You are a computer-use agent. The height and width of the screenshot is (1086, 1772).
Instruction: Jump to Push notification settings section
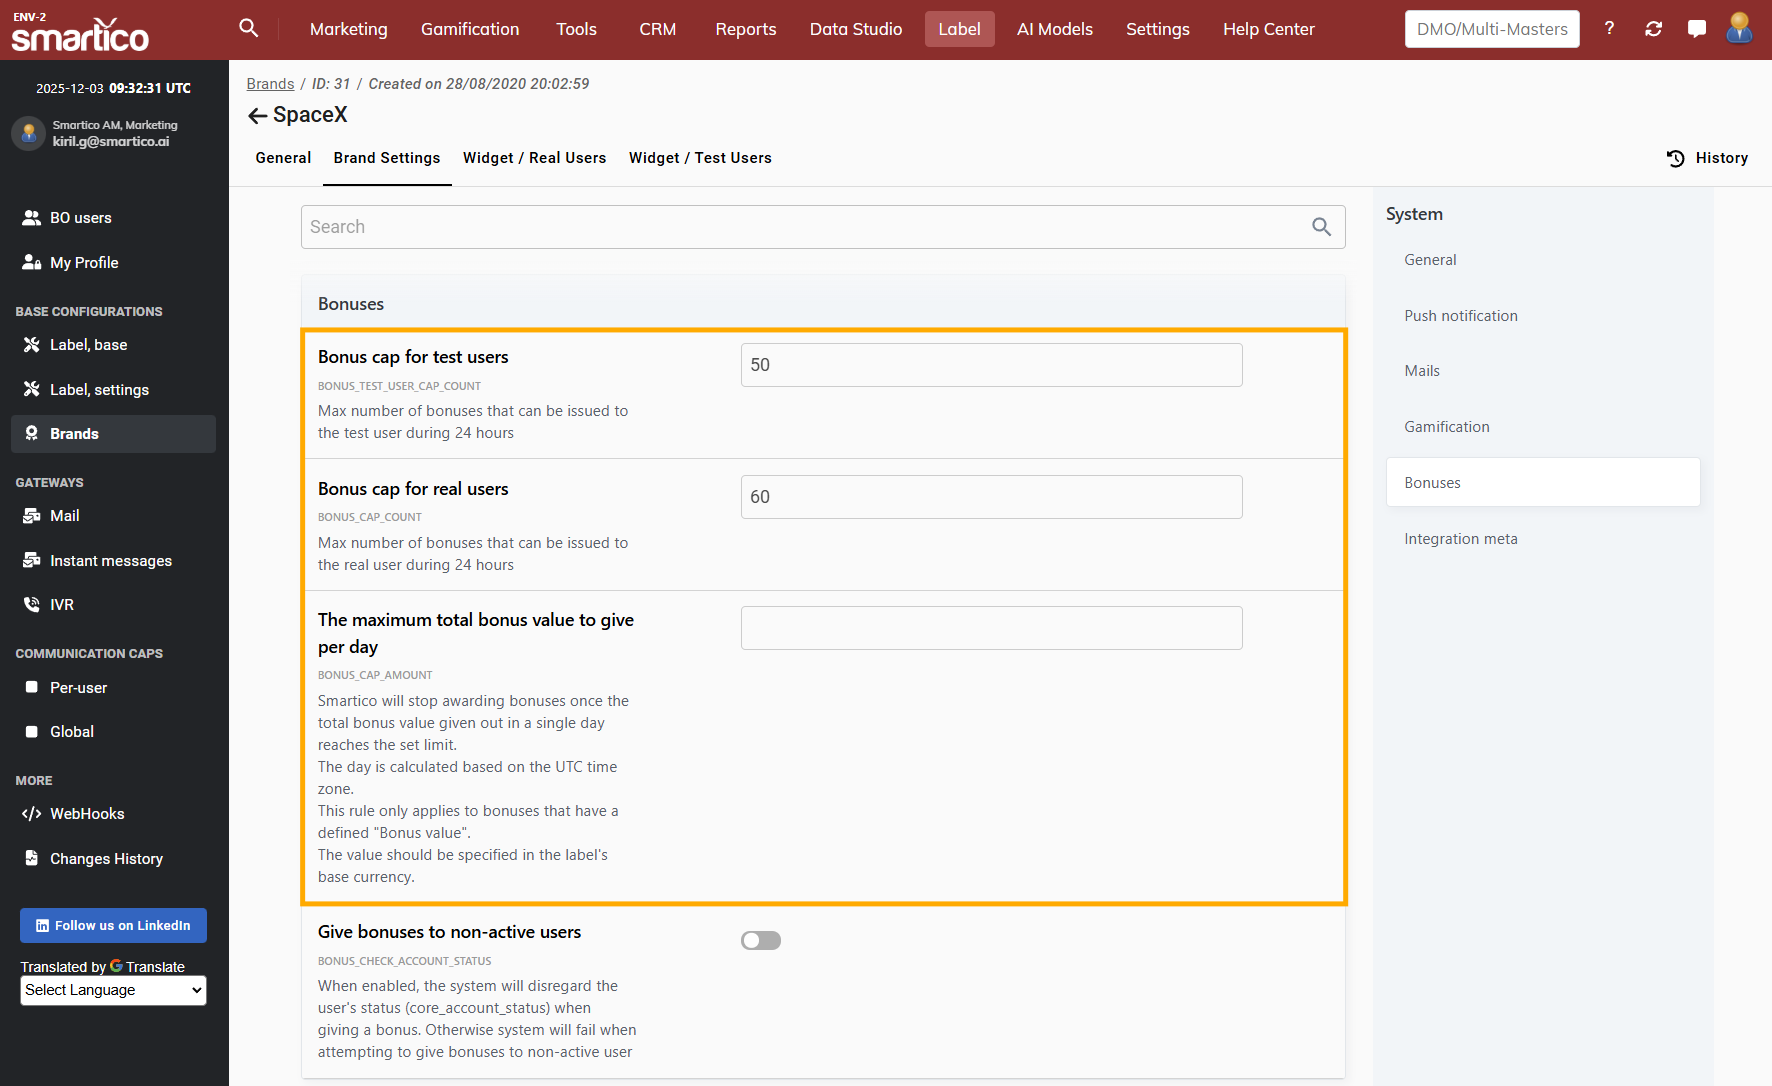tap(1460, 316)
